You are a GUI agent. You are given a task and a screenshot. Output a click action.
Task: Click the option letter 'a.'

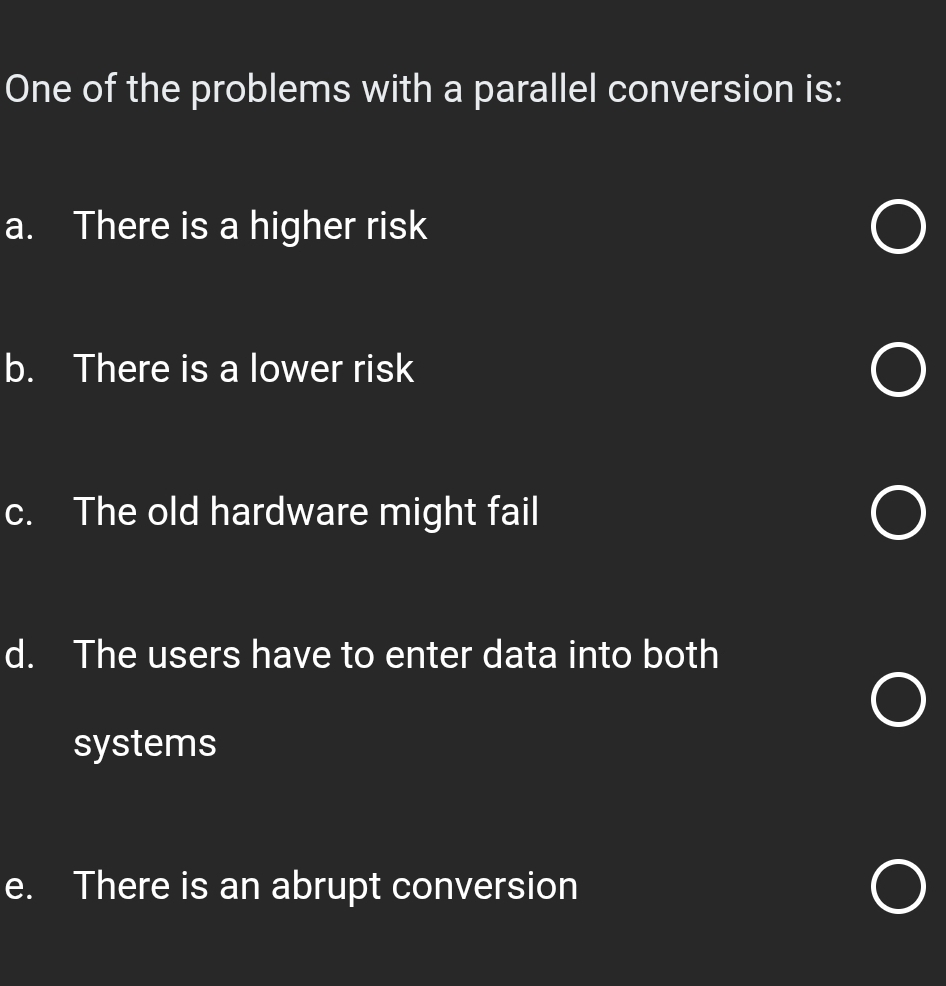point(18,227)
